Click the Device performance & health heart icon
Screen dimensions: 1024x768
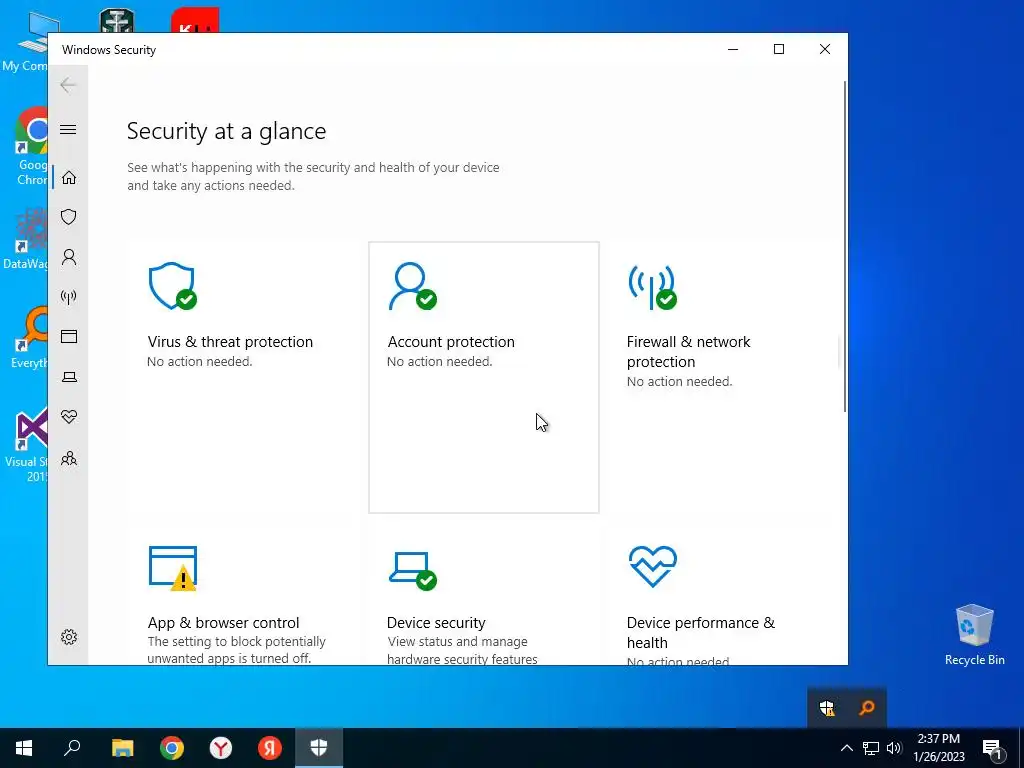[652, 566]
